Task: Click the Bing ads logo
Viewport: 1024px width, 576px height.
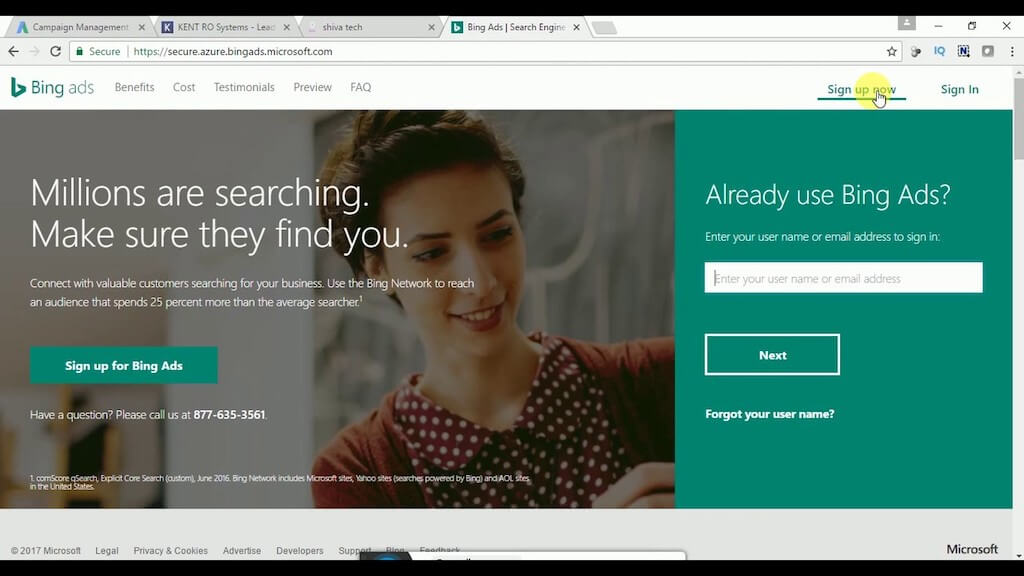Action: [52, 88]
